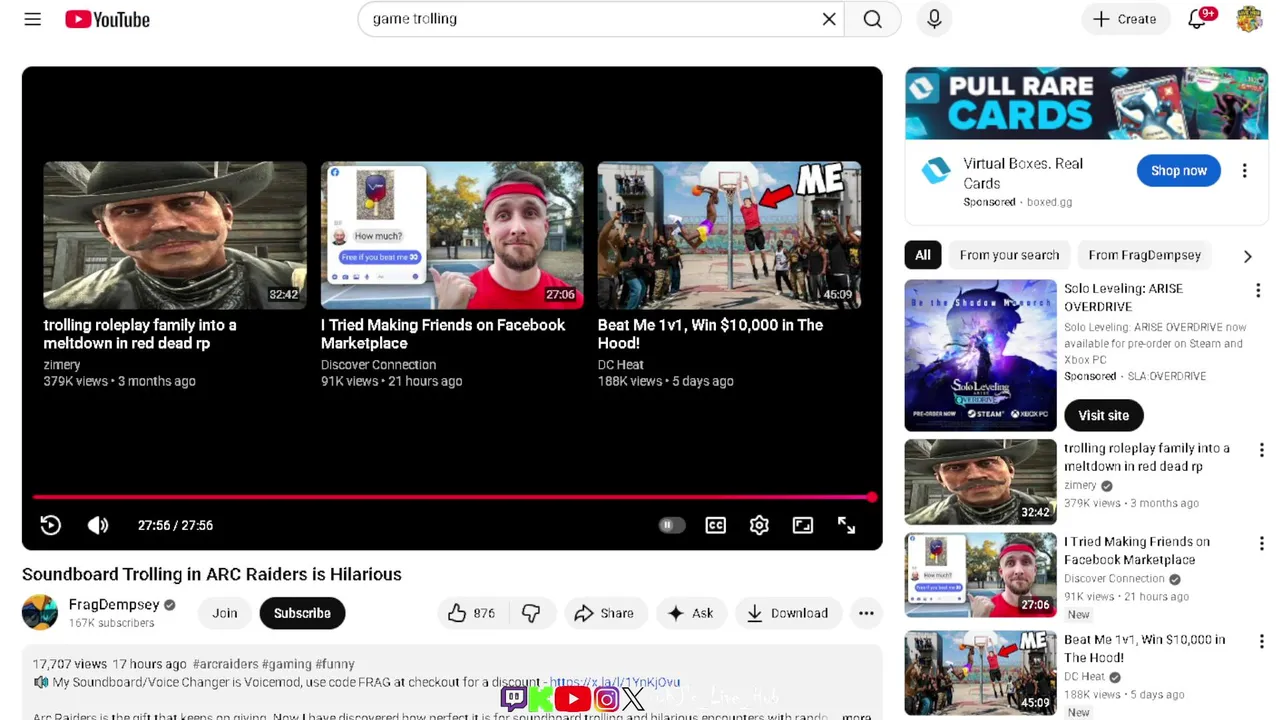The width and height of the screenshot is (1280, 720).
Task: Open Solo Leveling sponsored thumbnail
Action: (980, 355)
